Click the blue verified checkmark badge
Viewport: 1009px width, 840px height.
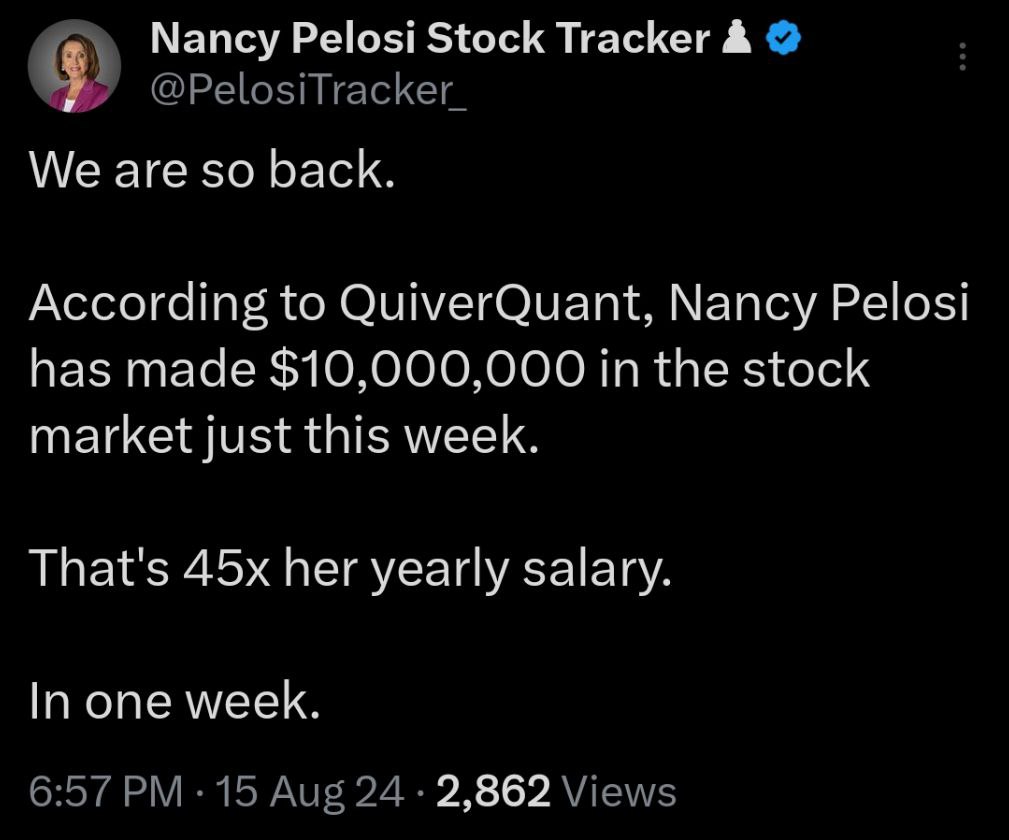tap(783, 37)
